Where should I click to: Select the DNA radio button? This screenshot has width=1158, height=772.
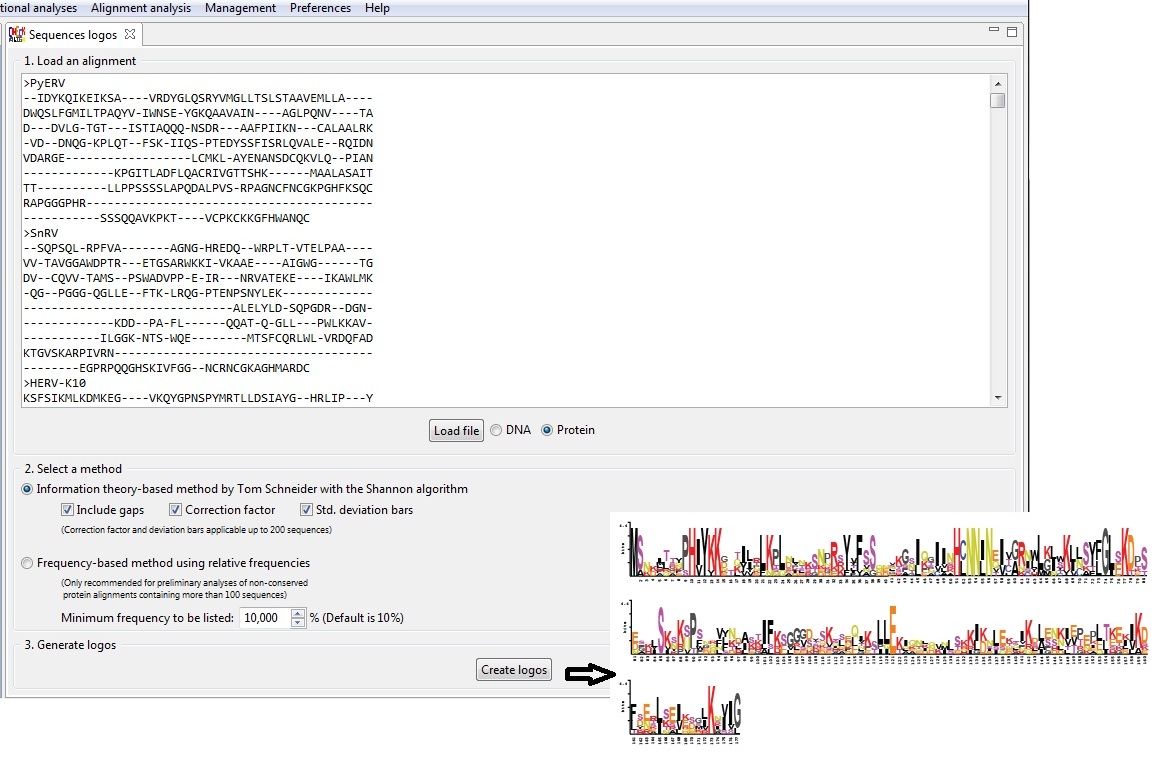[x=496, y=430]
